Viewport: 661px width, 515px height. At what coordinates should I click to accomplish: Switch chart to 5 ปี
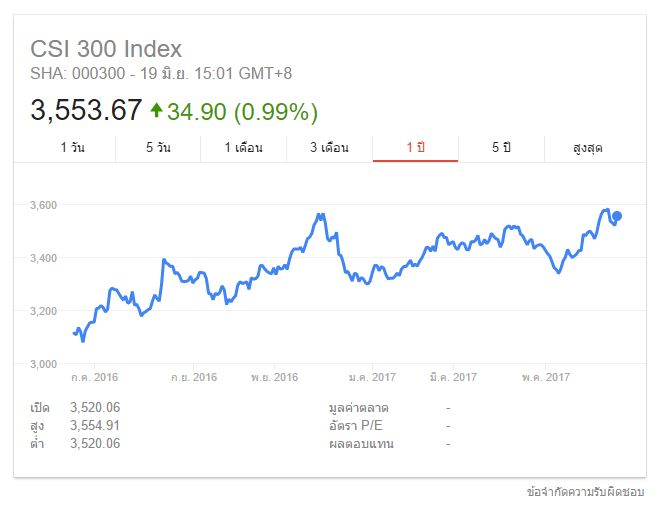[501, 148]
